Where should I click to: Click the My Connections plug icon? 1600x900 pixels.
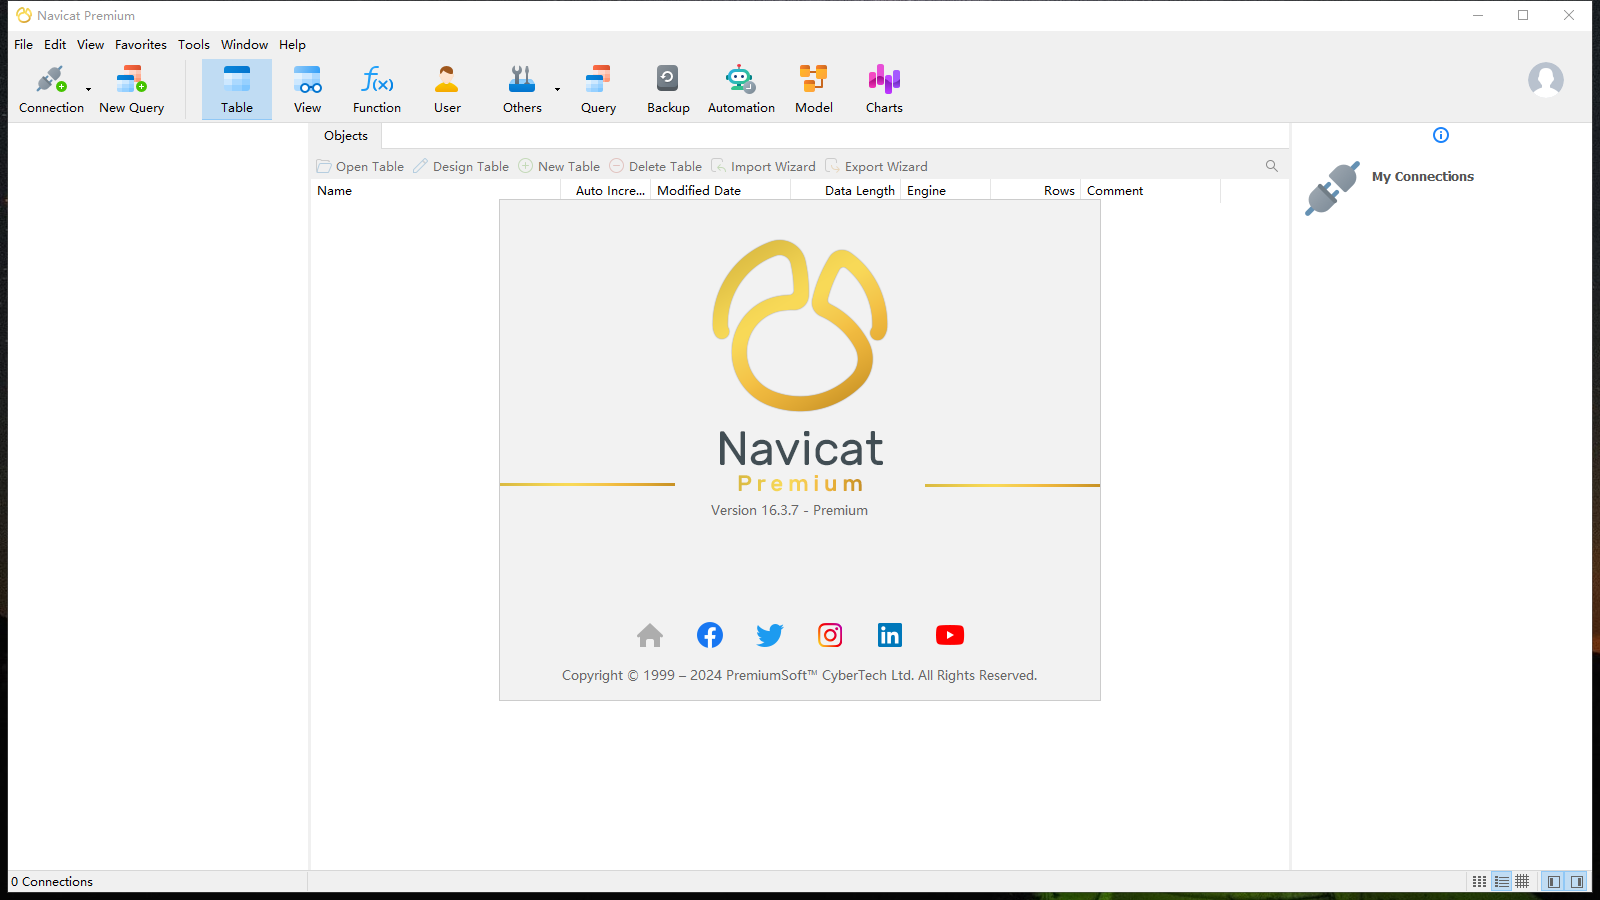1332,188
